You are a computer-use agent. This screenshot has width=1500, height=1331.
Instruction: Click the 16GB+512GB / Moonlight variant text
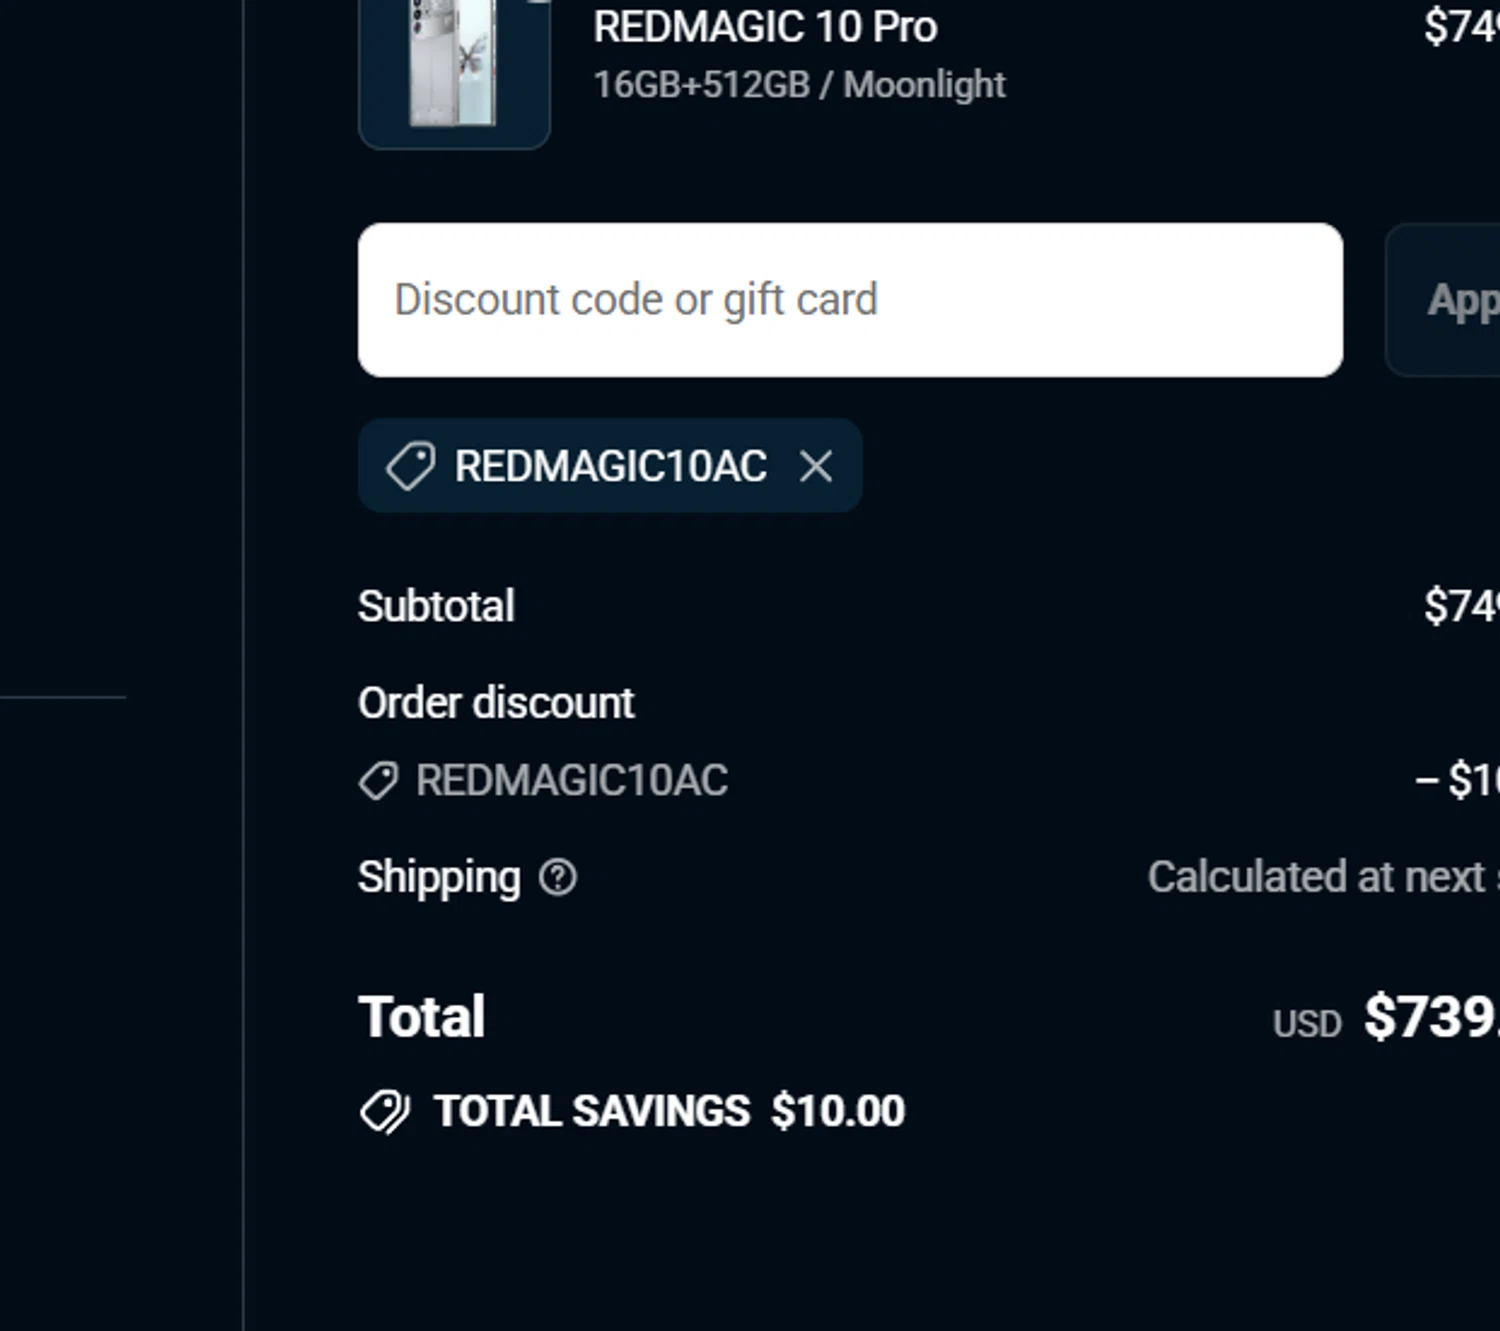[799, 85]
